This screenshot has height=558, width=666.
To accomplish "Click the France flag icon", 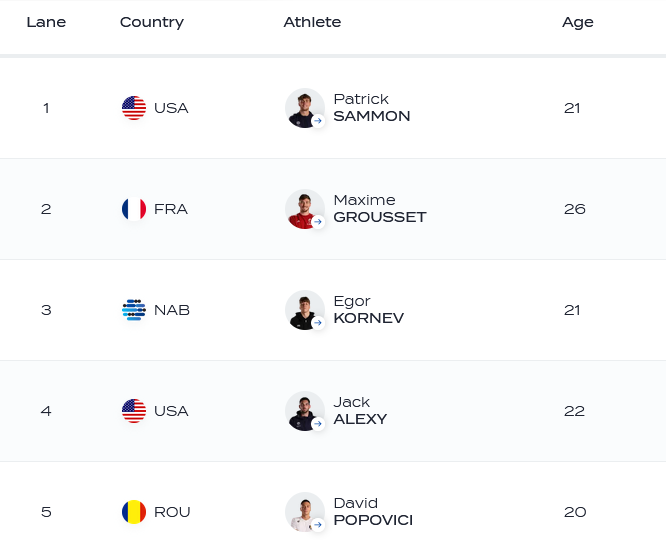I will click(x=134, y=209).
